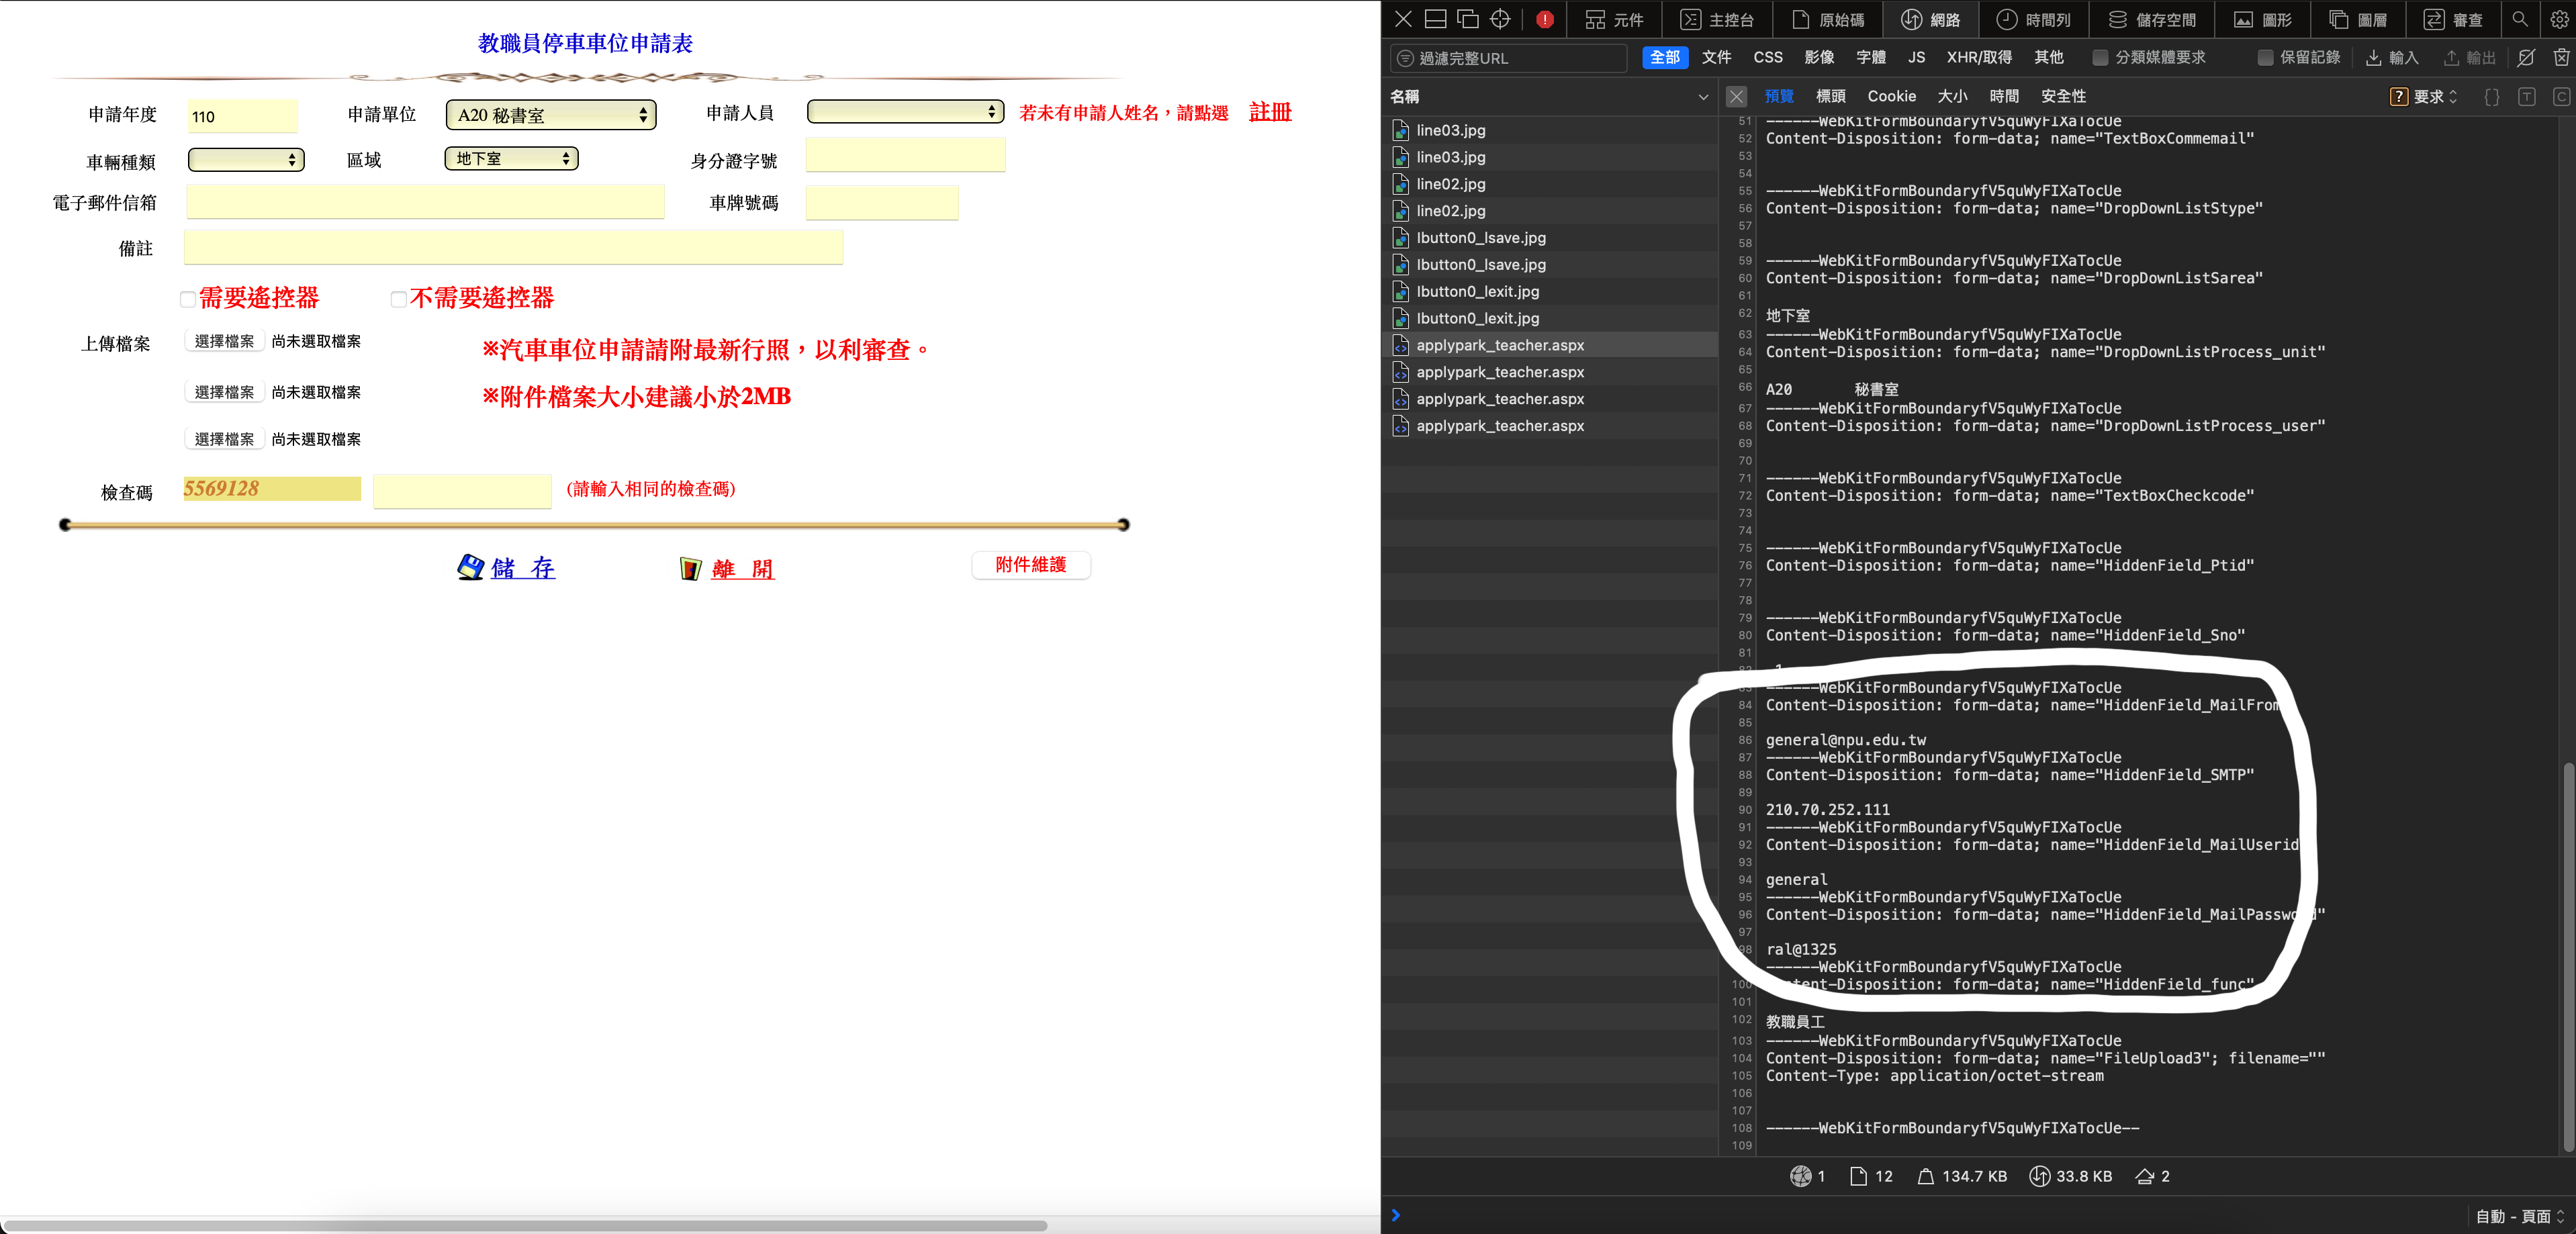Check the 需要遙控器 checkbox
This screenshot has width=2576, height=1234.
pos(187,299)
